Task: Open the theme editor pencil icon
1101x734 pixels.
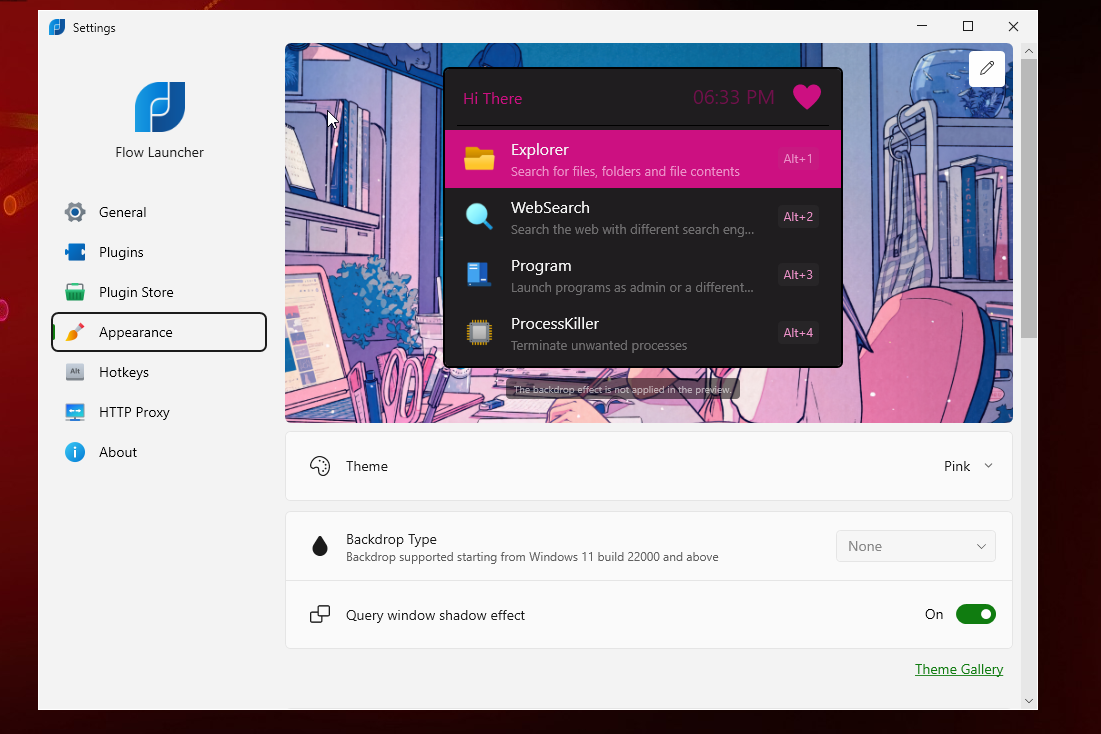Action: (986, 68)
